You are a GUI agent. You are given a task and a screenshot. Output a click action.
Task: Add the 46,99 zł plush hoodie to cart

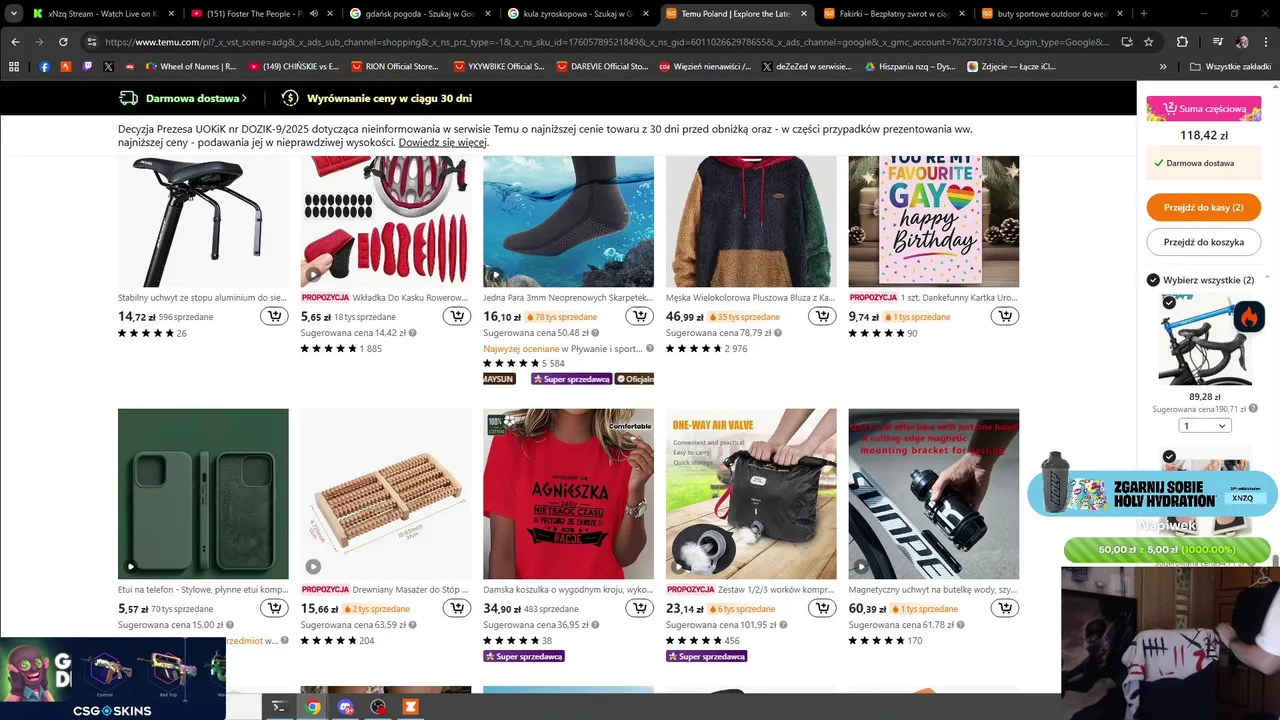[822, 317]
